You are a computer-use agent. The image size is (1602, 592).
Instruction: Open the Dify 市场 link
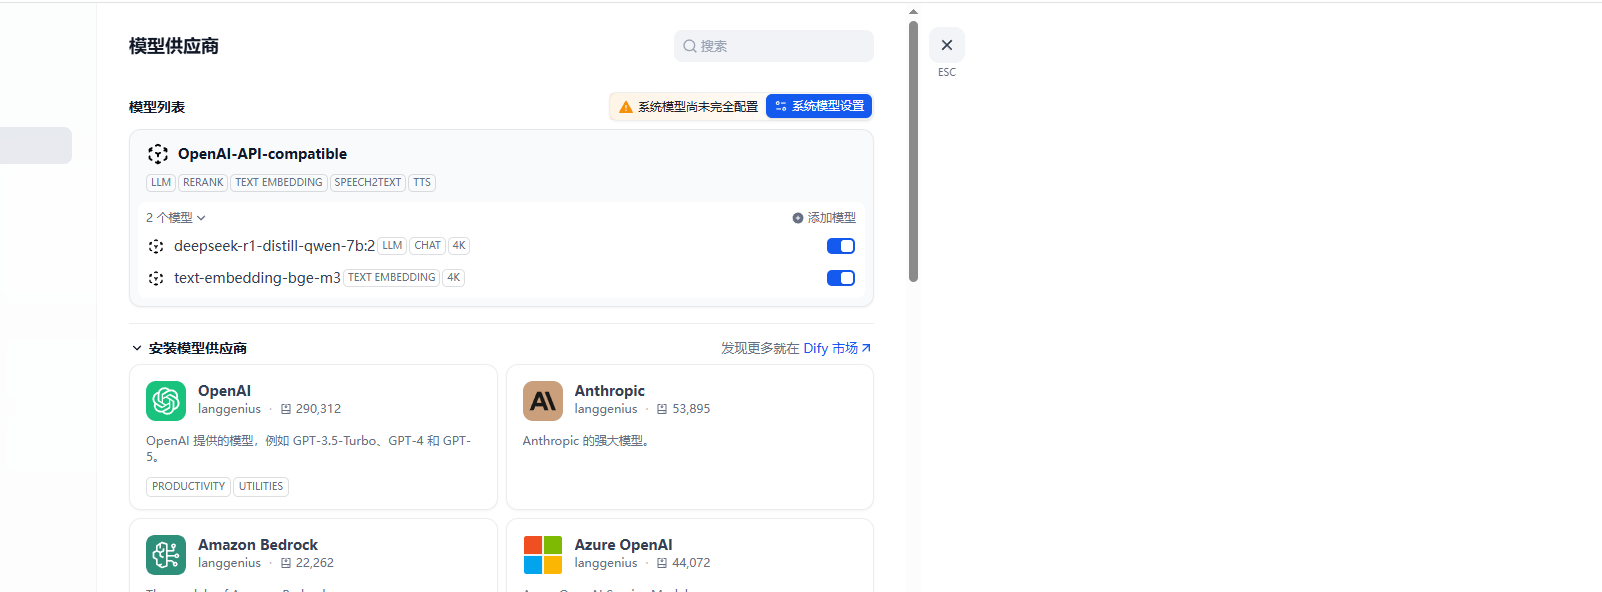tap(837, 348)
